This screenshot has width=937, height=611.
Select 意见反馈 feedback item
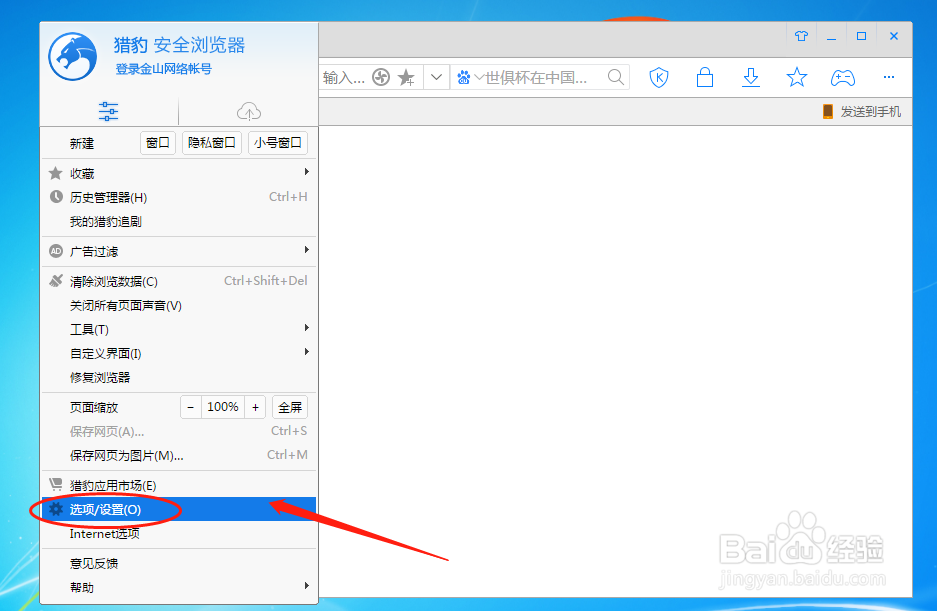179,563
